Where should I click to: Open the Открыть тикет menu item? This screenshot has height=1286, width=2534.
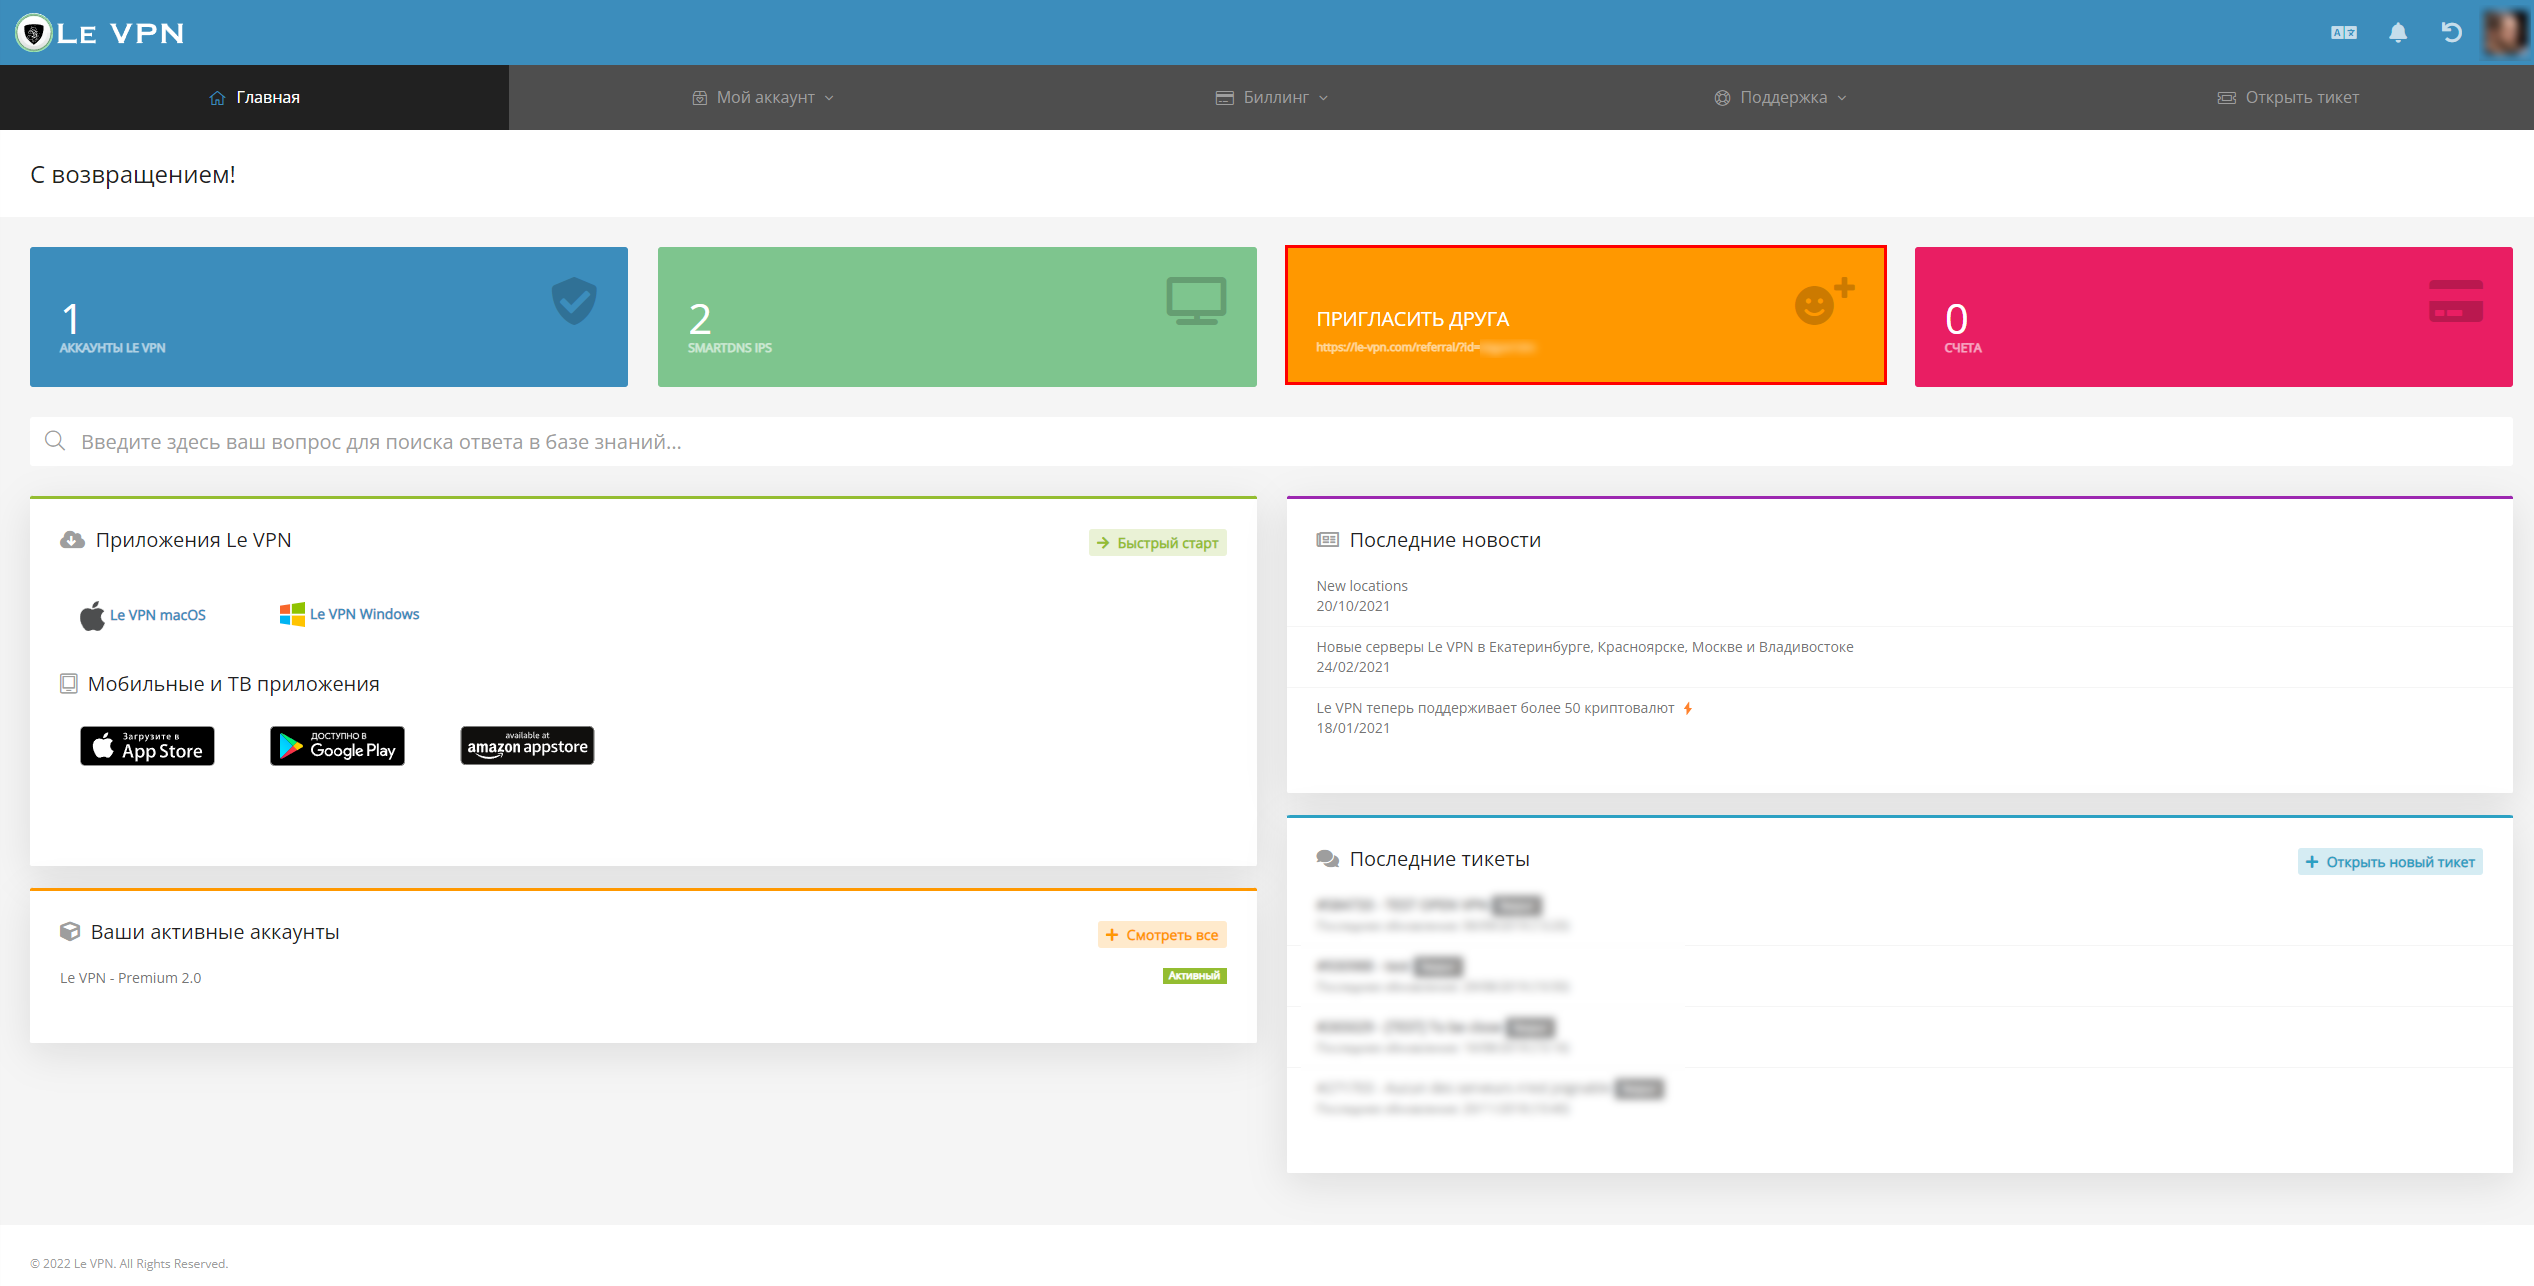tap(2288, 97)
